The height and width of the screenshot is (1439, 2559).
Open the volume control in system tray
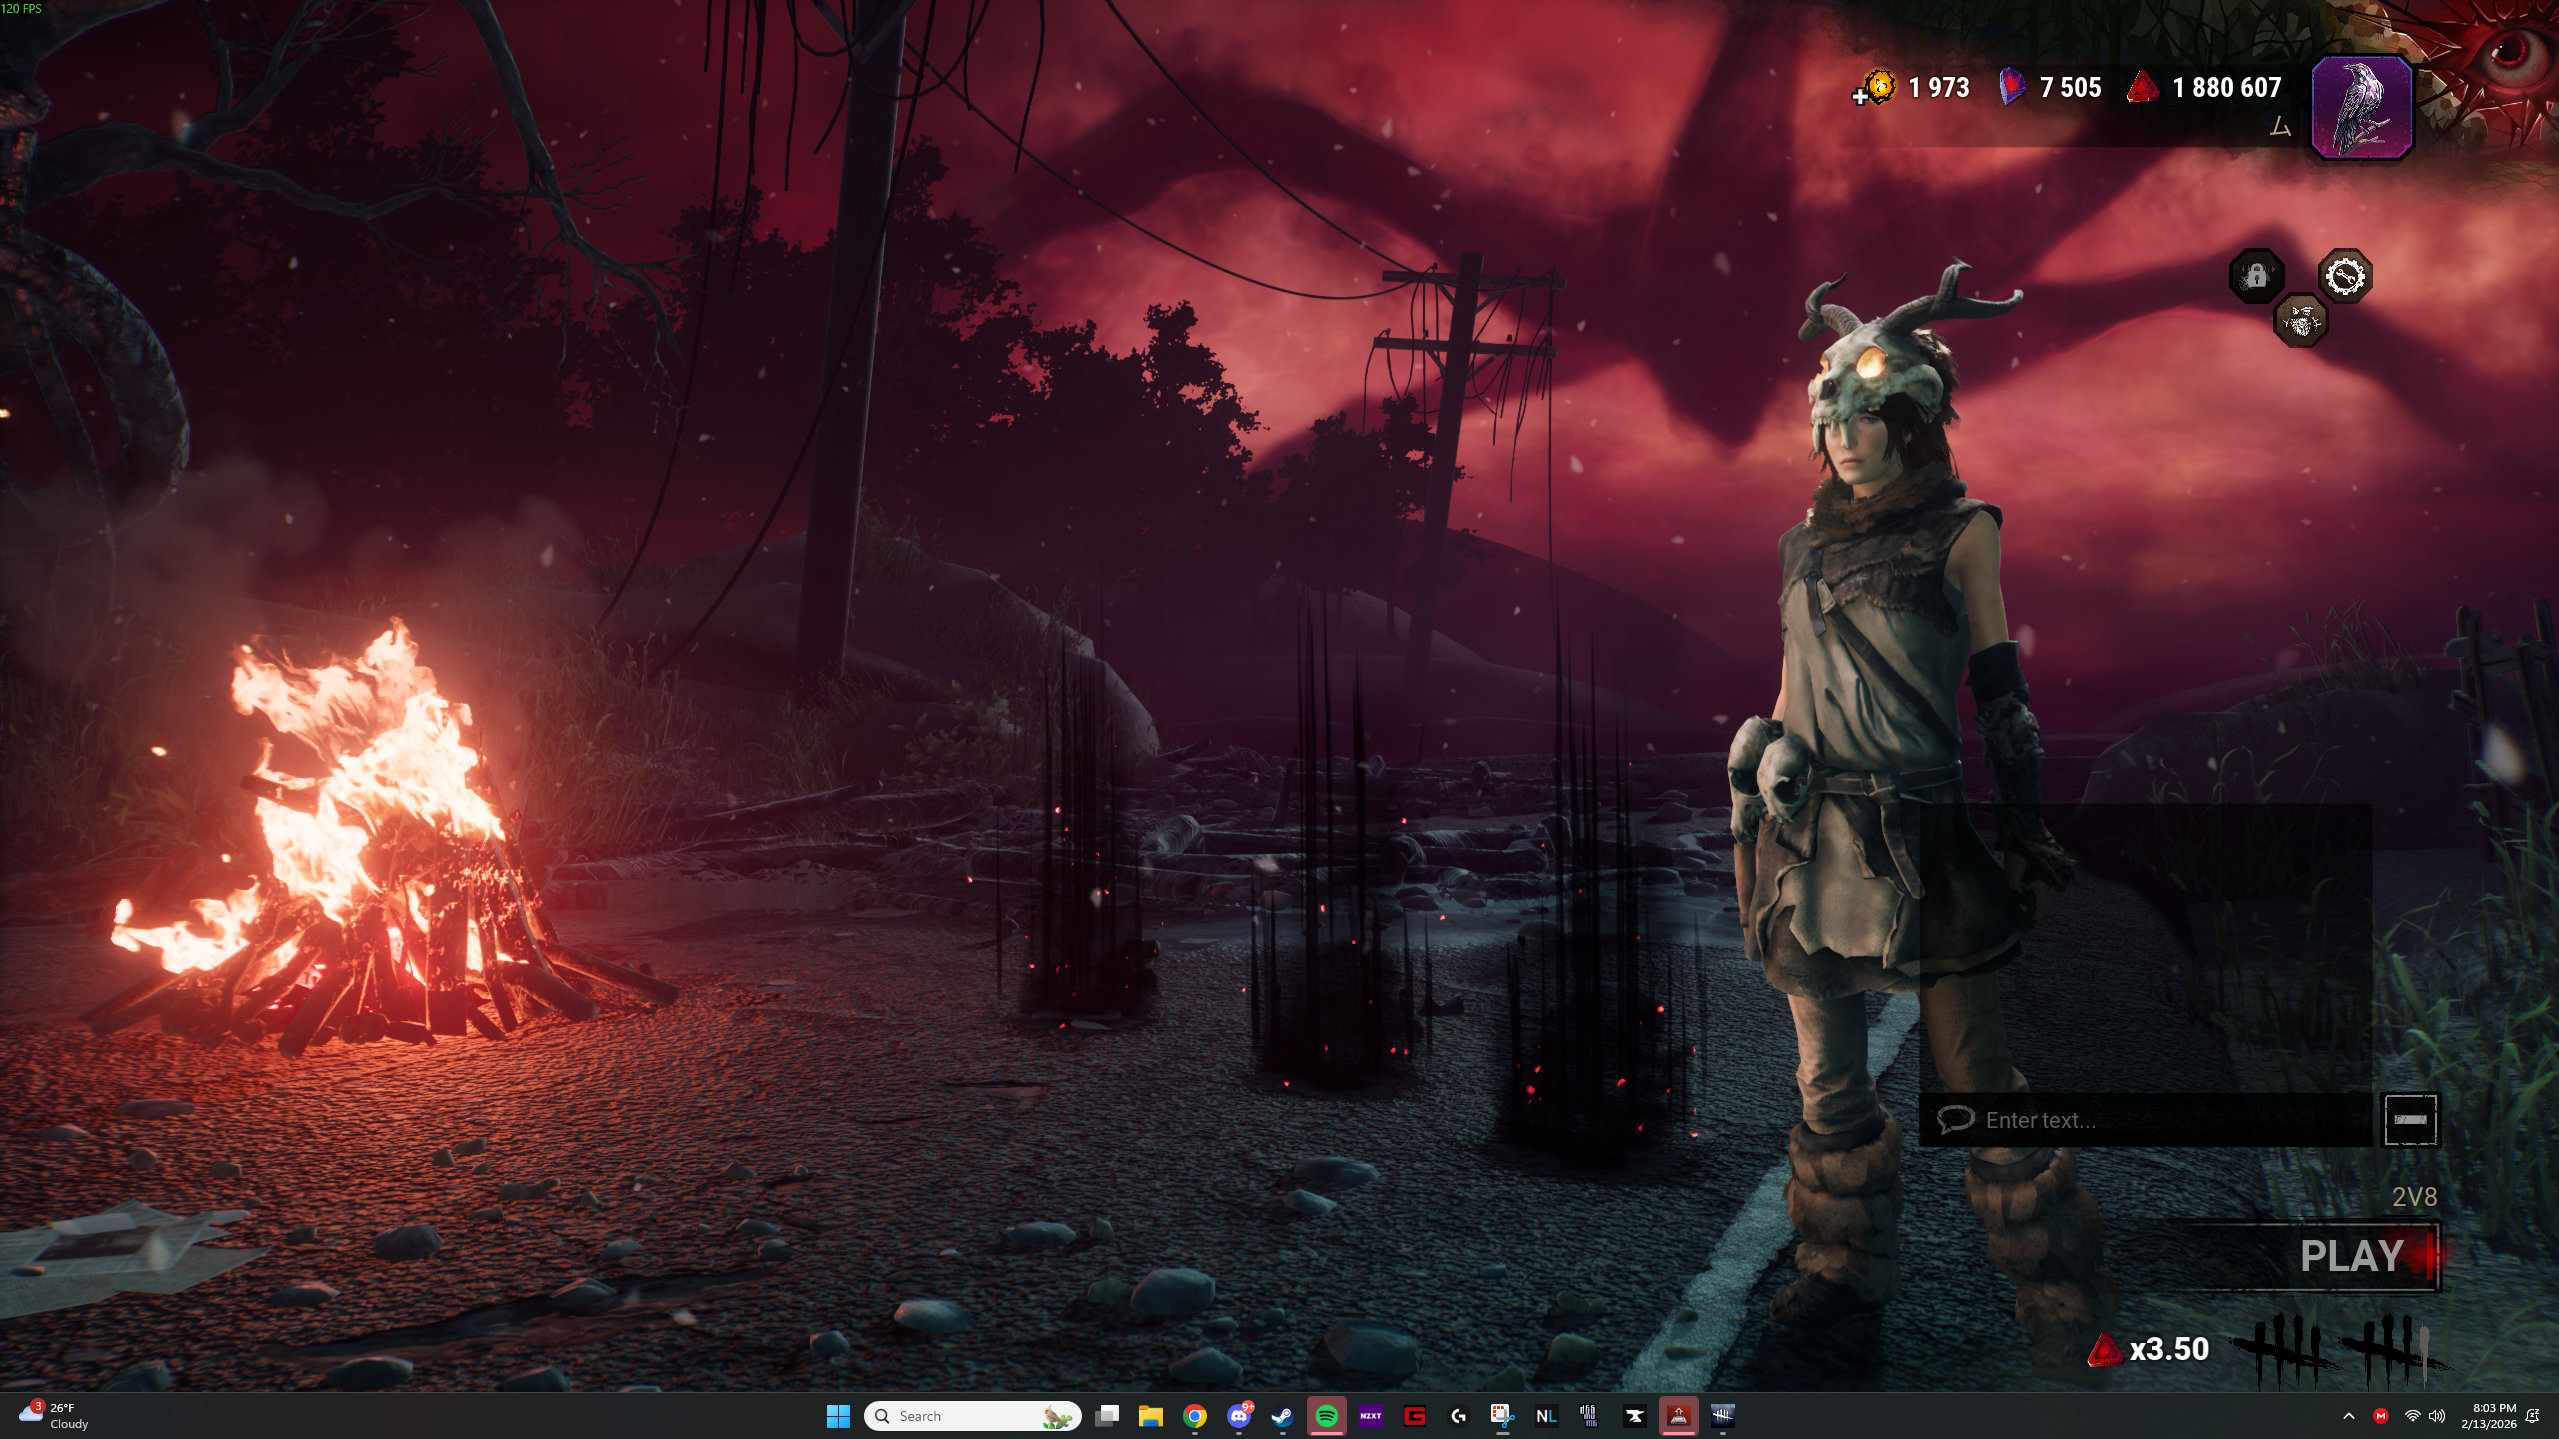pyautogui.click(x=2437, y=1416)
